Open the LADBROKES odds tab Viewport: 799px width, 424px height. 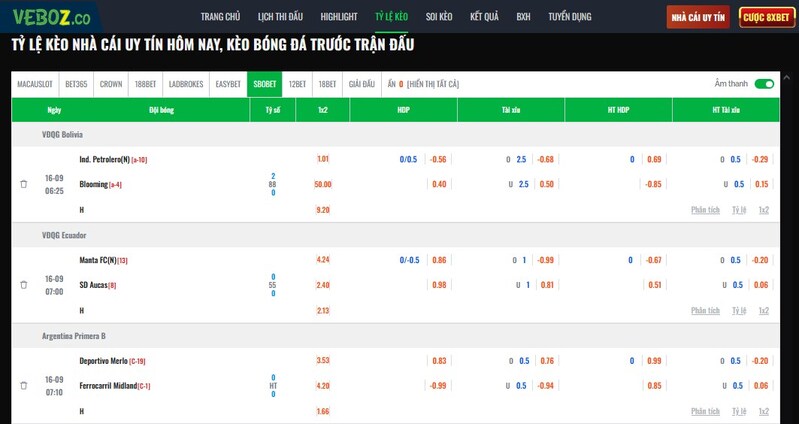[186, 84]
